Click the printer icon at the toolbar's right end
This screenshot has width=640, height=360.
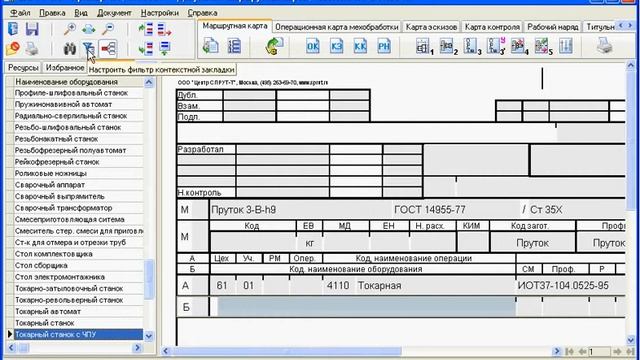point(604,46)
